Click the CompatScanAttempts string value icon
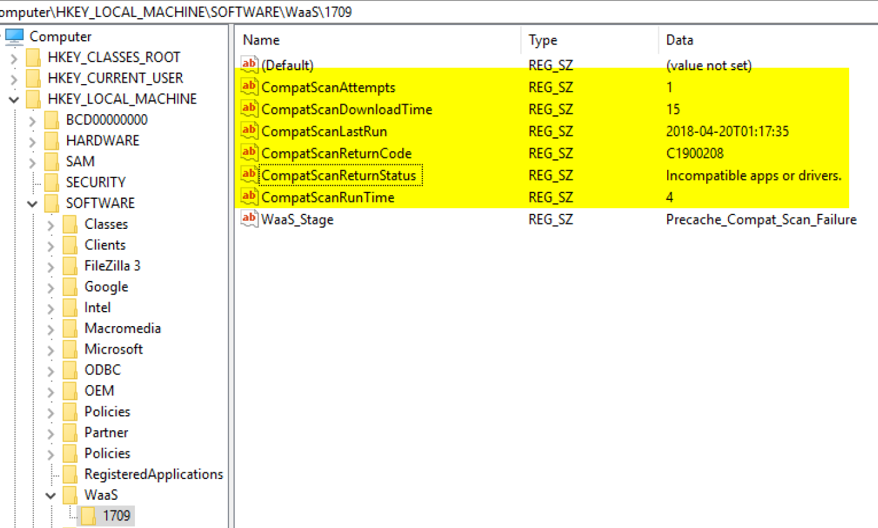The width and height of the screenshot is (878, 528). (249, 88)
